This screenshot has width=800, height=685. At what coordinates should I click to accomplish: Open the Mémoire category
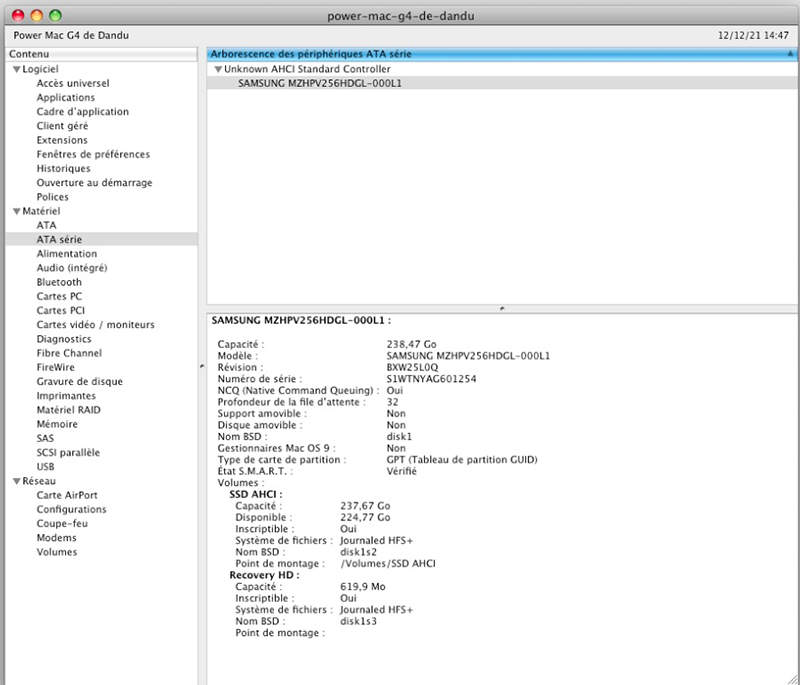click(x=57, y=424)
